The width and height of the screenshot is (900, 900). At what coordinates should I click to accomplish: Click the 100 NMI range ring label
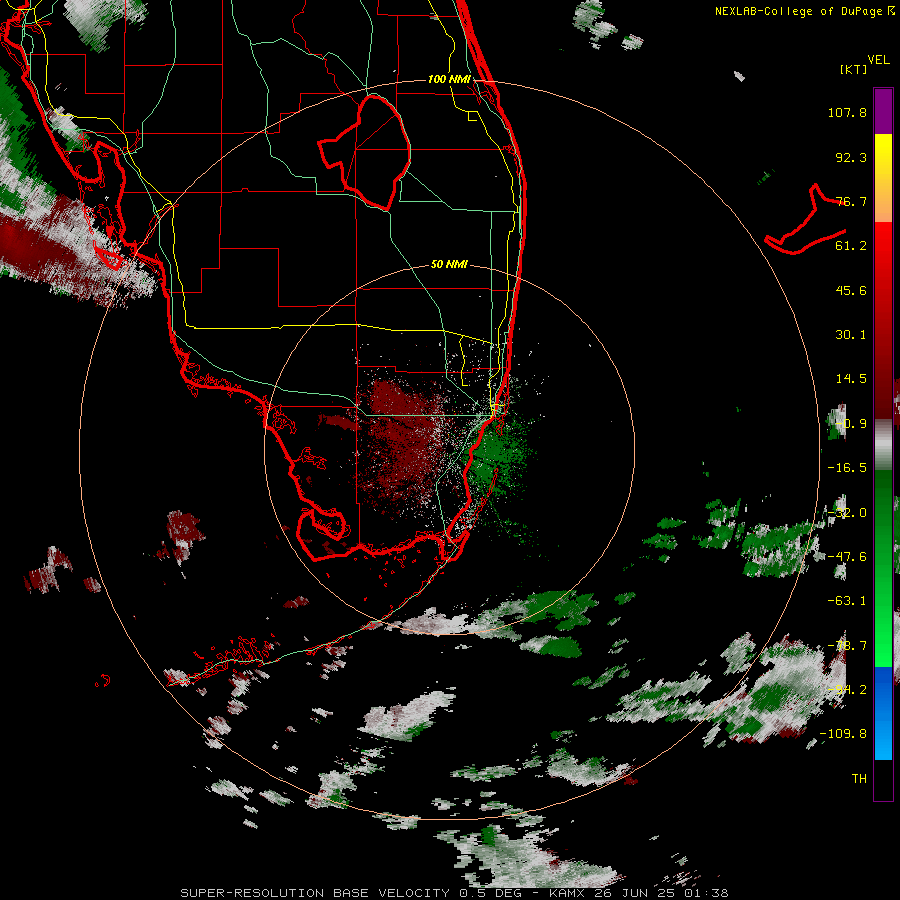click(x=449, y=79)
